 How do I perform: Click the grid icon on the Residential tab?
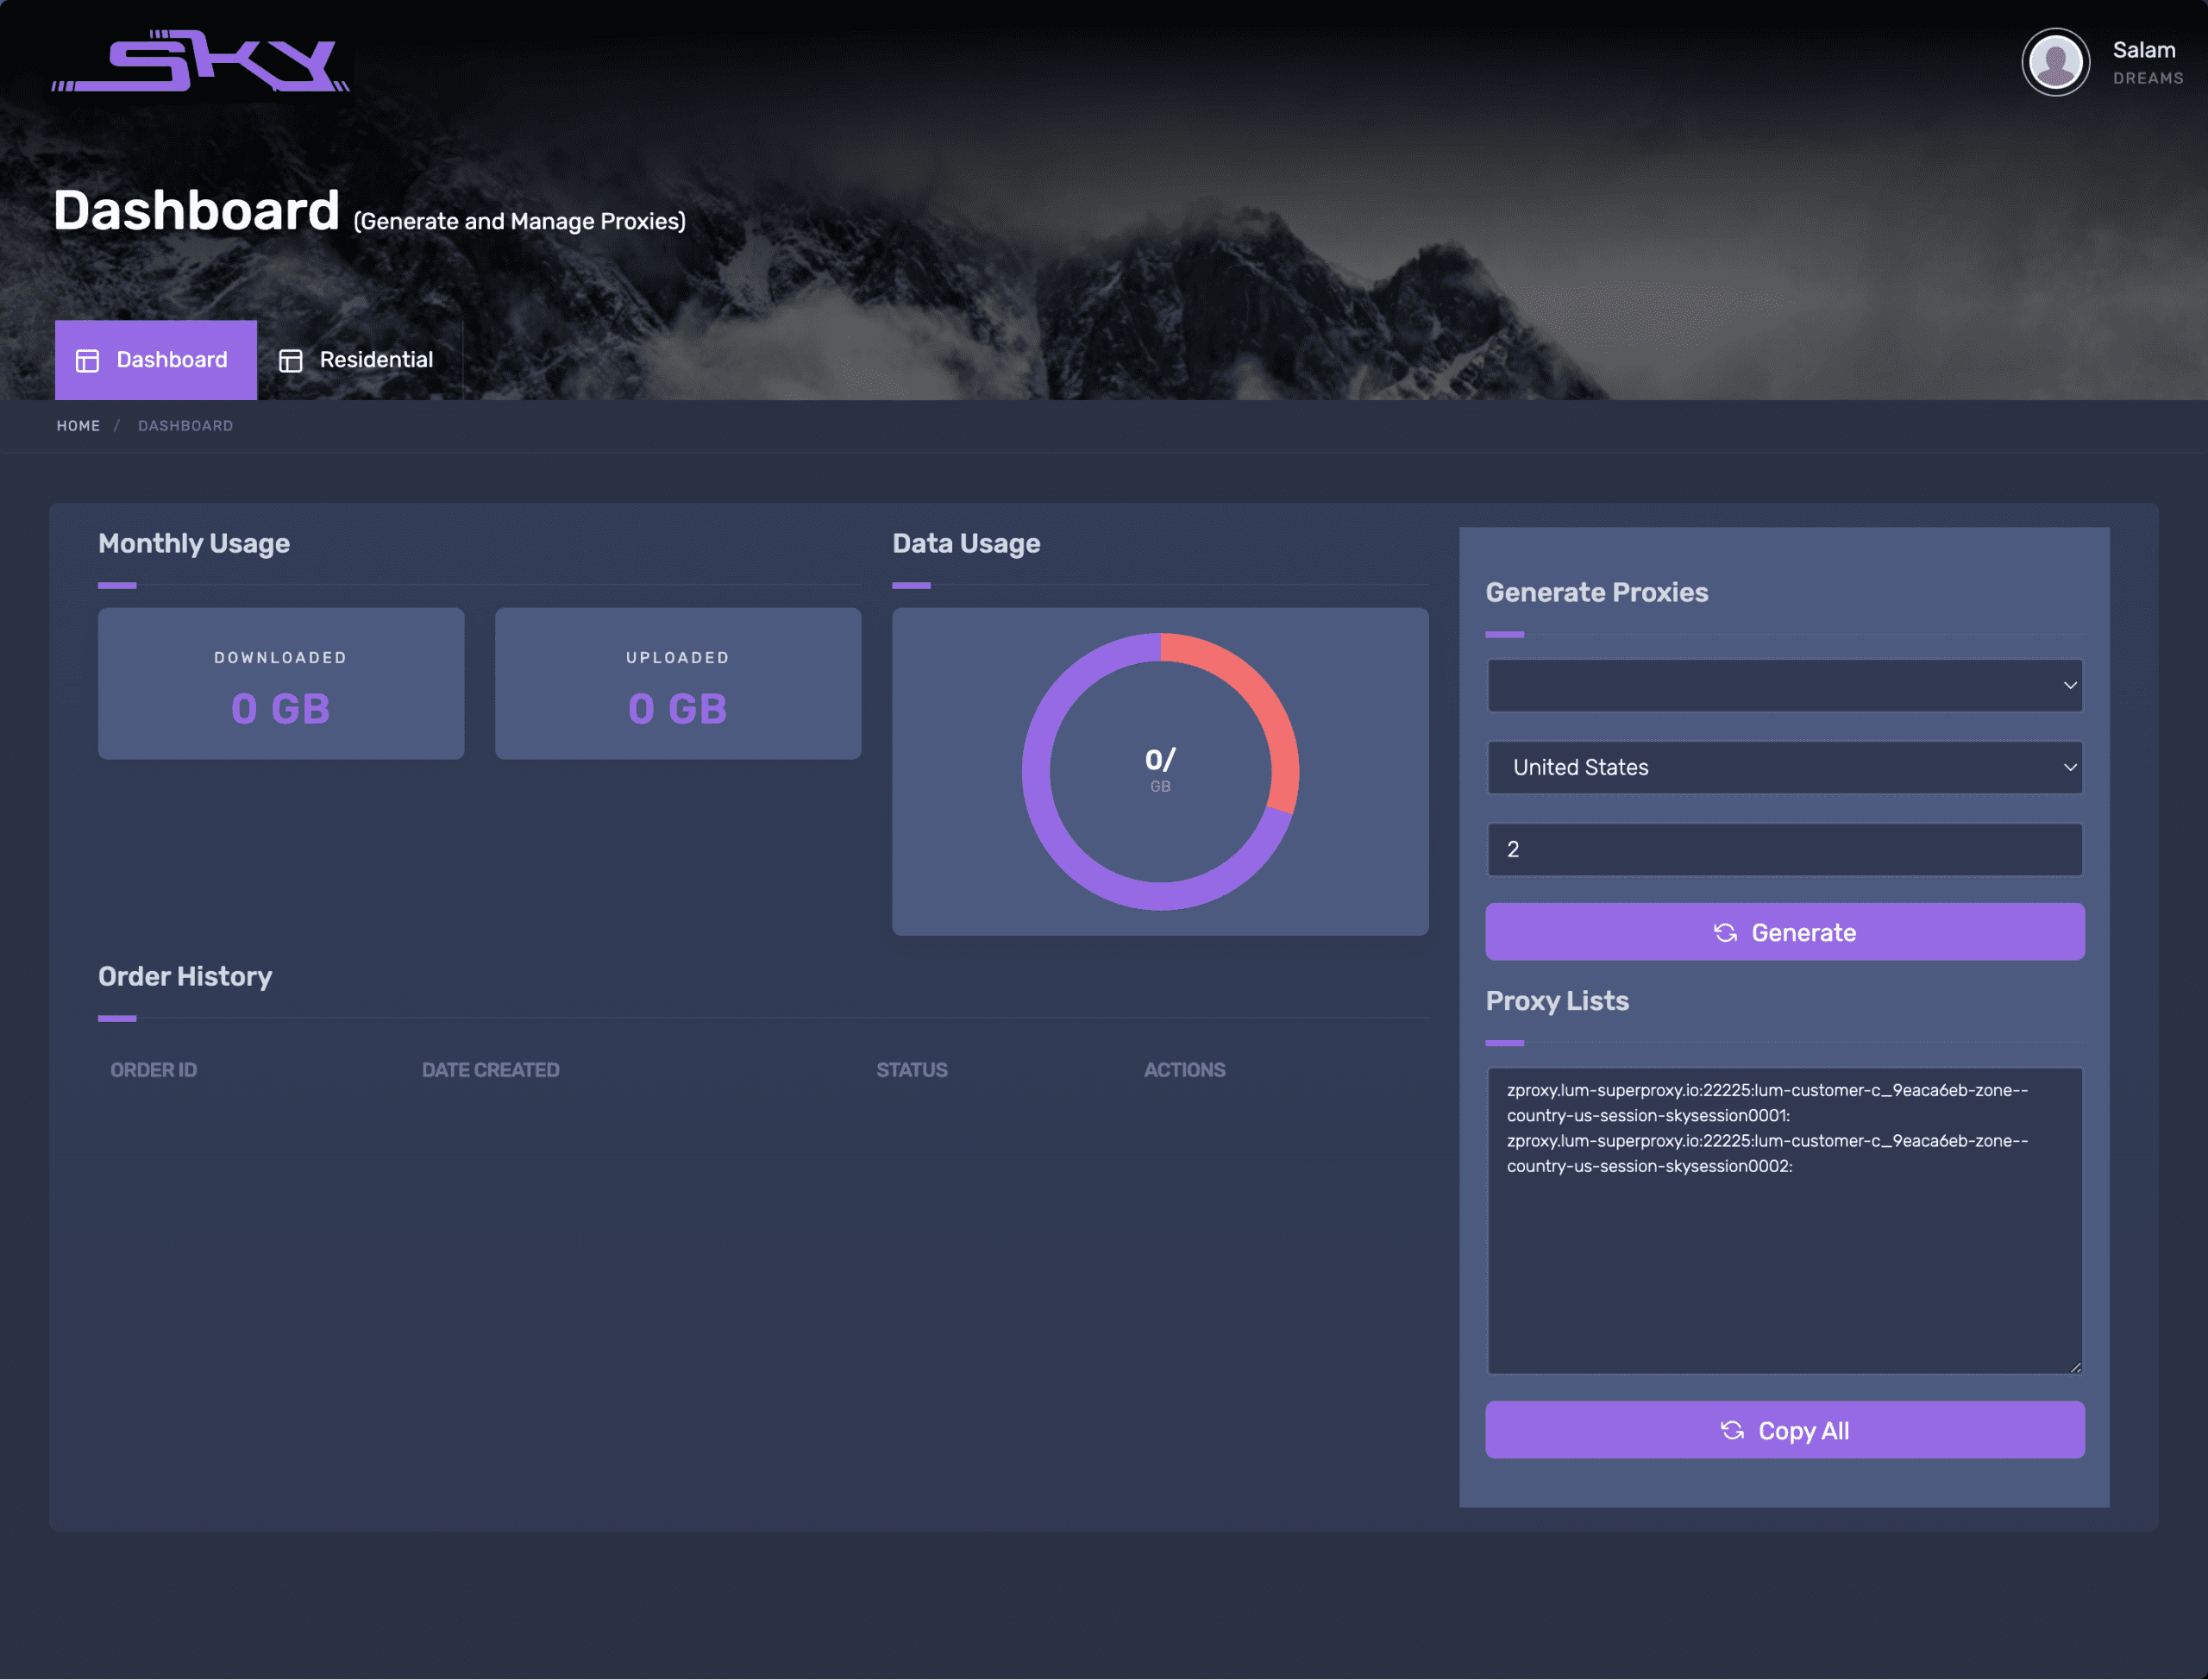(x=291, y=360)
